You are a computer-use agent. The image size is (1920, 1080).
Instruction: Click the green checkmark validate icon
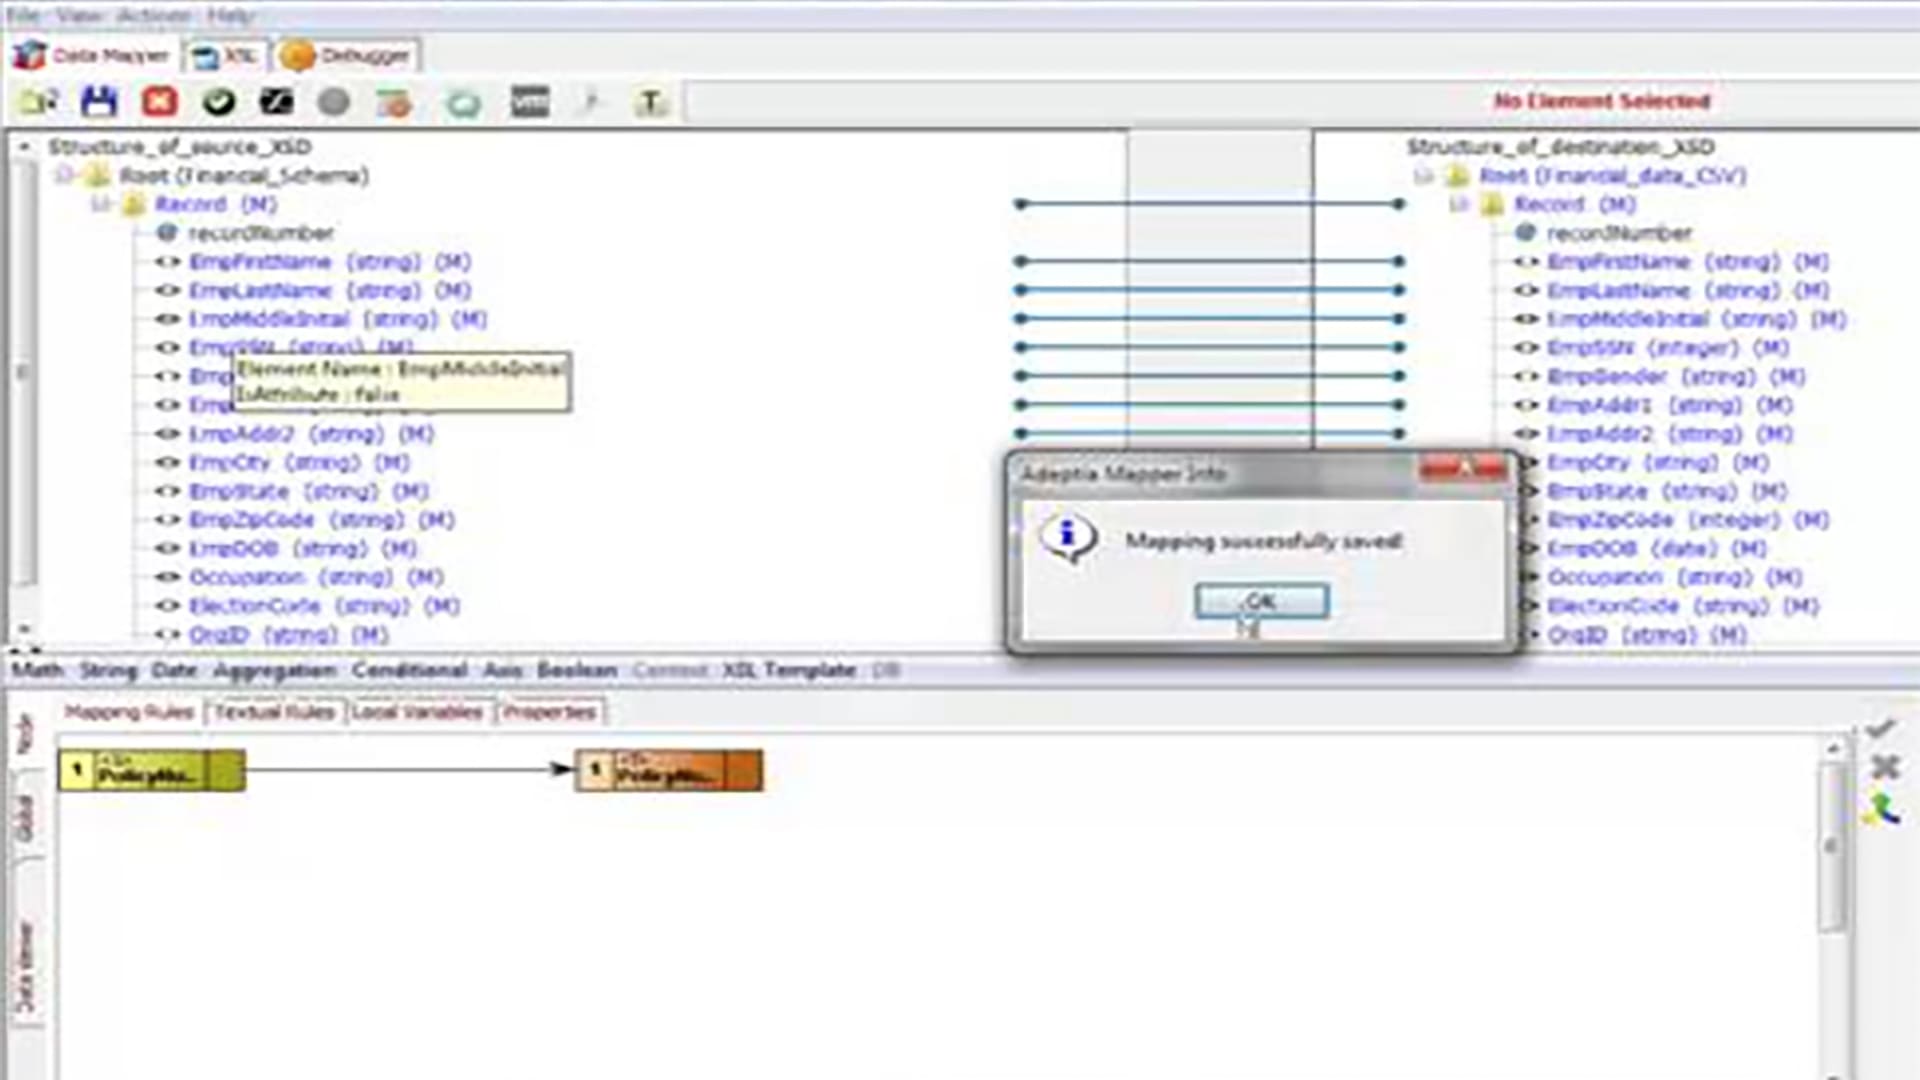(219, 101)
